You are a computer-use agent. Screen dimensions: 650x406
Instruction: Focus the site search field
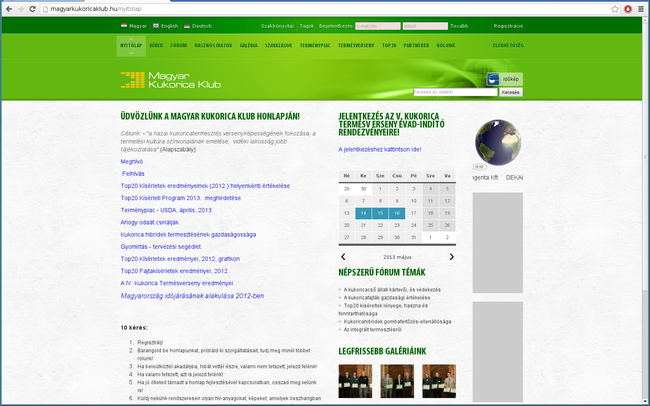click(x=455, y=92)
